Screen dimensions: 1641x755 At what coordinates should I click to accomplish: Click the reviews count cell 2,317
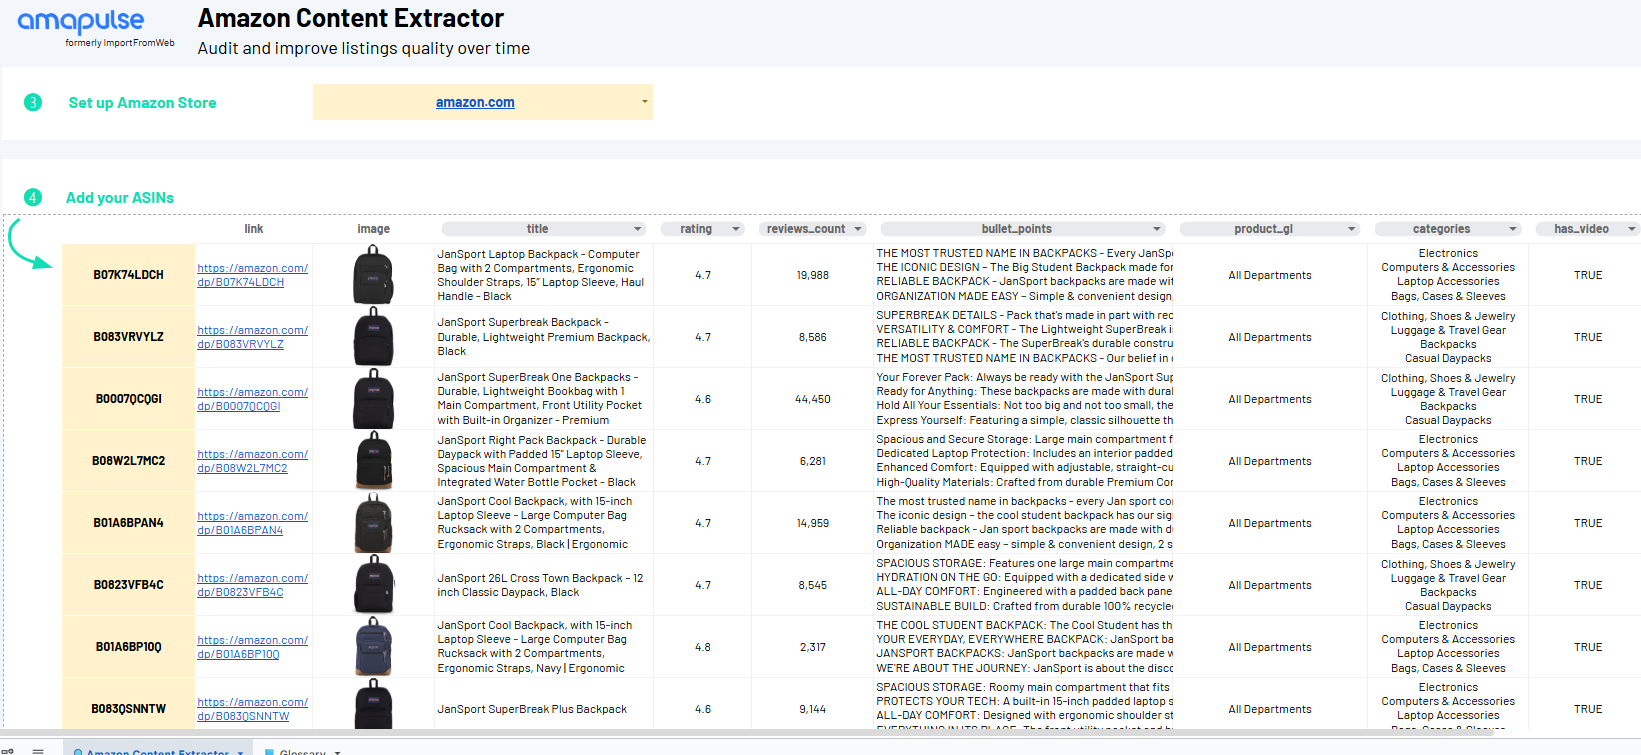coord(813,647)
